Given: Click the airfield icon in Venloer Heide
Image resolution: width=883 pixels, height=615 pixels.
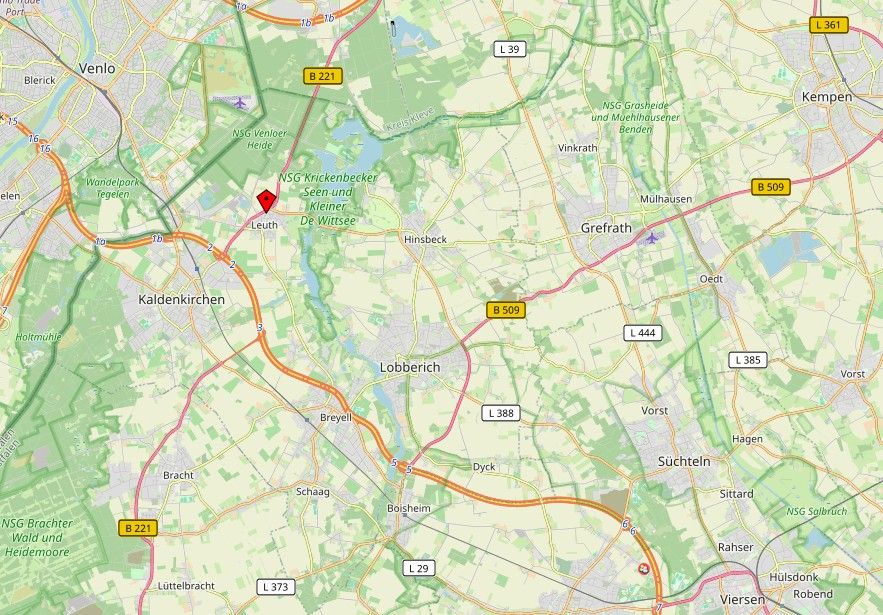Looking at the screenshot, I should click(240, 103).
